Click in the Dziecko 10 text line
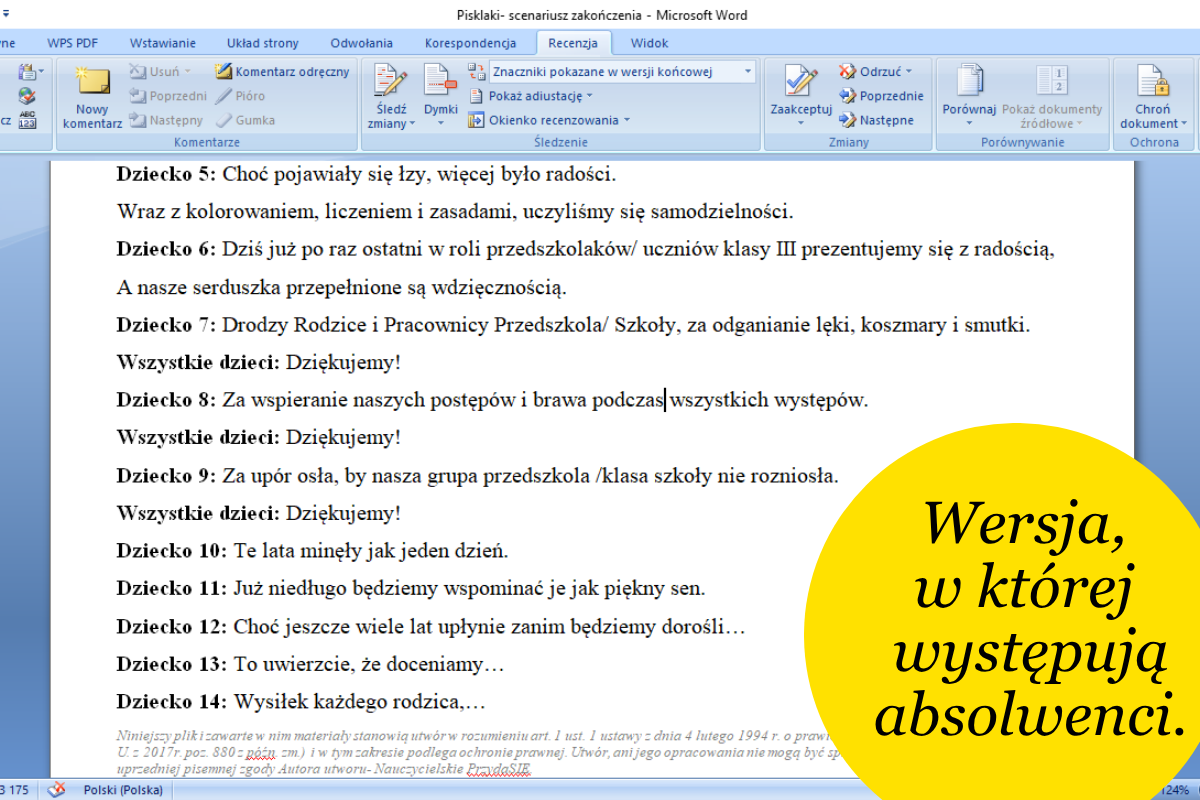The image size is (1200, 800). (370, 551)
